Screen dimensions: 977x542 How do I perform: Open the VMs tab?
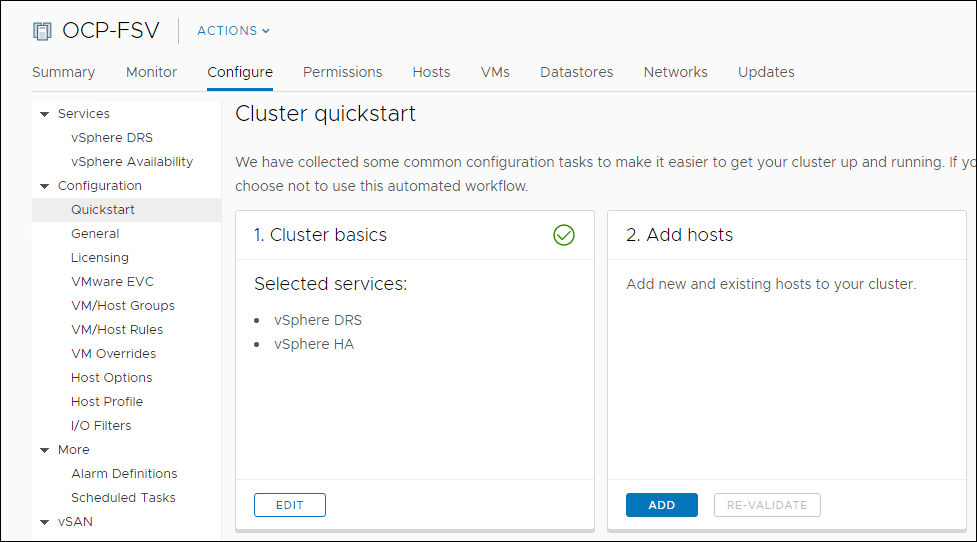point(495,72)
